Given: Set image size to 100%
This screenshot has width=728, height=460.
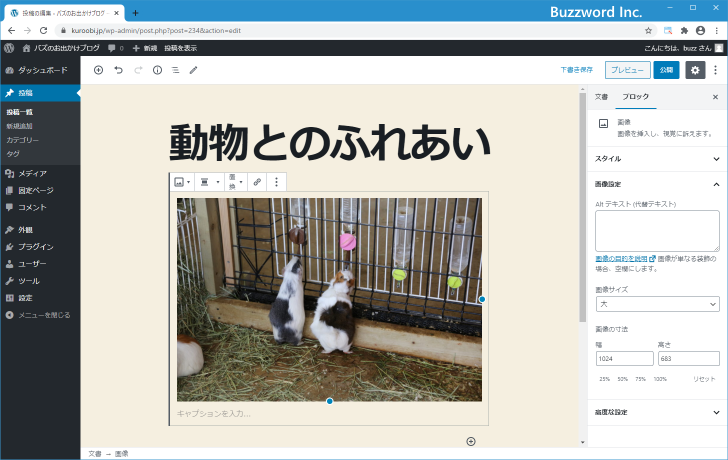Looking at the screenshot, I should [x=660, y=379].
